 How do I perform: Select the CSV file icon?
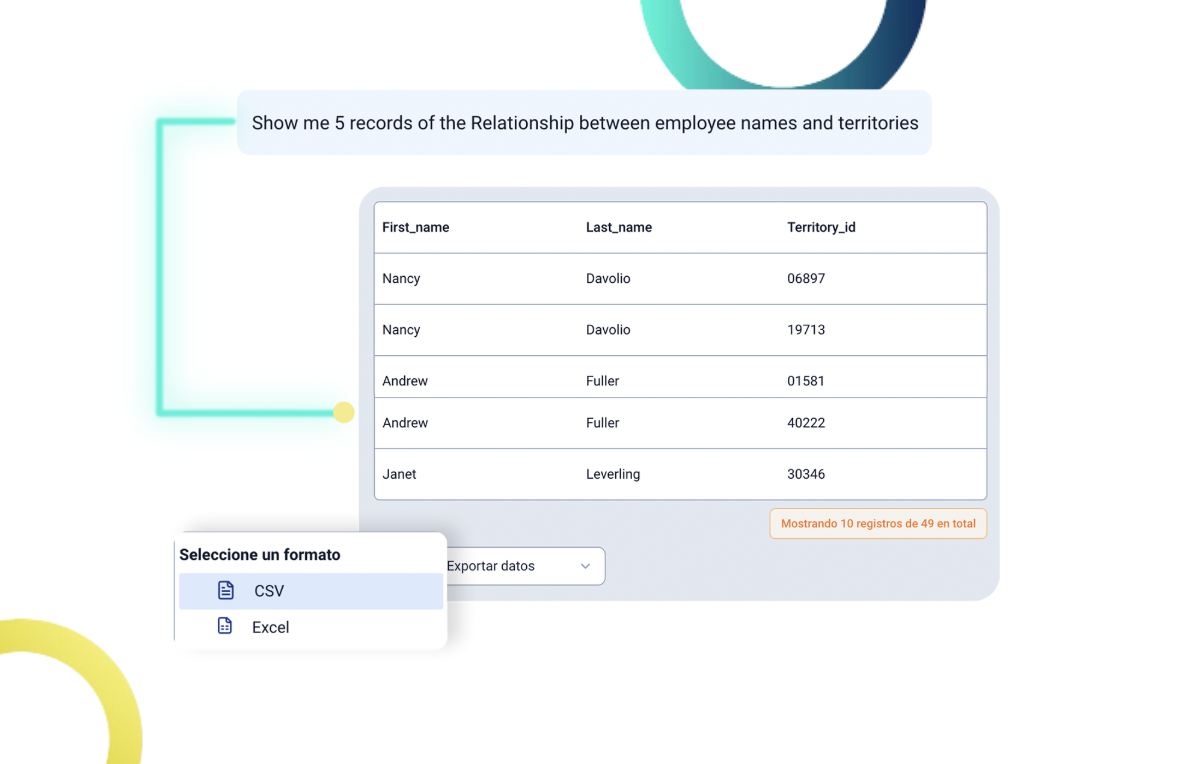pos(225,590)
